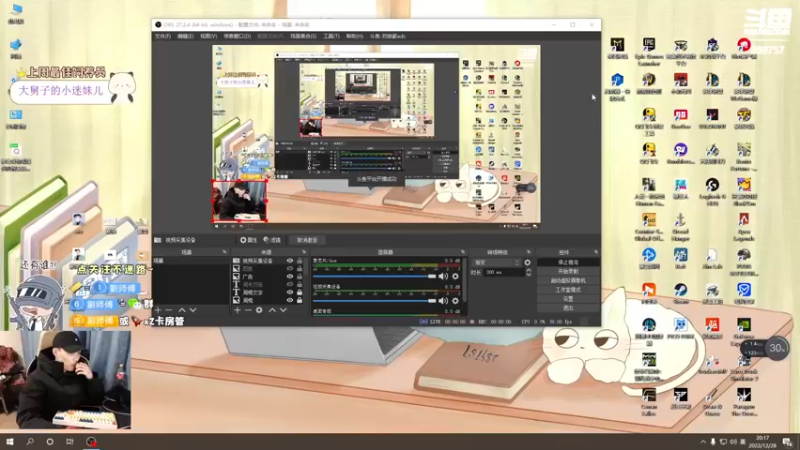Screen dimensions: 800x450
Task: Open the Apex Legends desktop shortcut
Action: pyautogui.click(x=743, y=227)
